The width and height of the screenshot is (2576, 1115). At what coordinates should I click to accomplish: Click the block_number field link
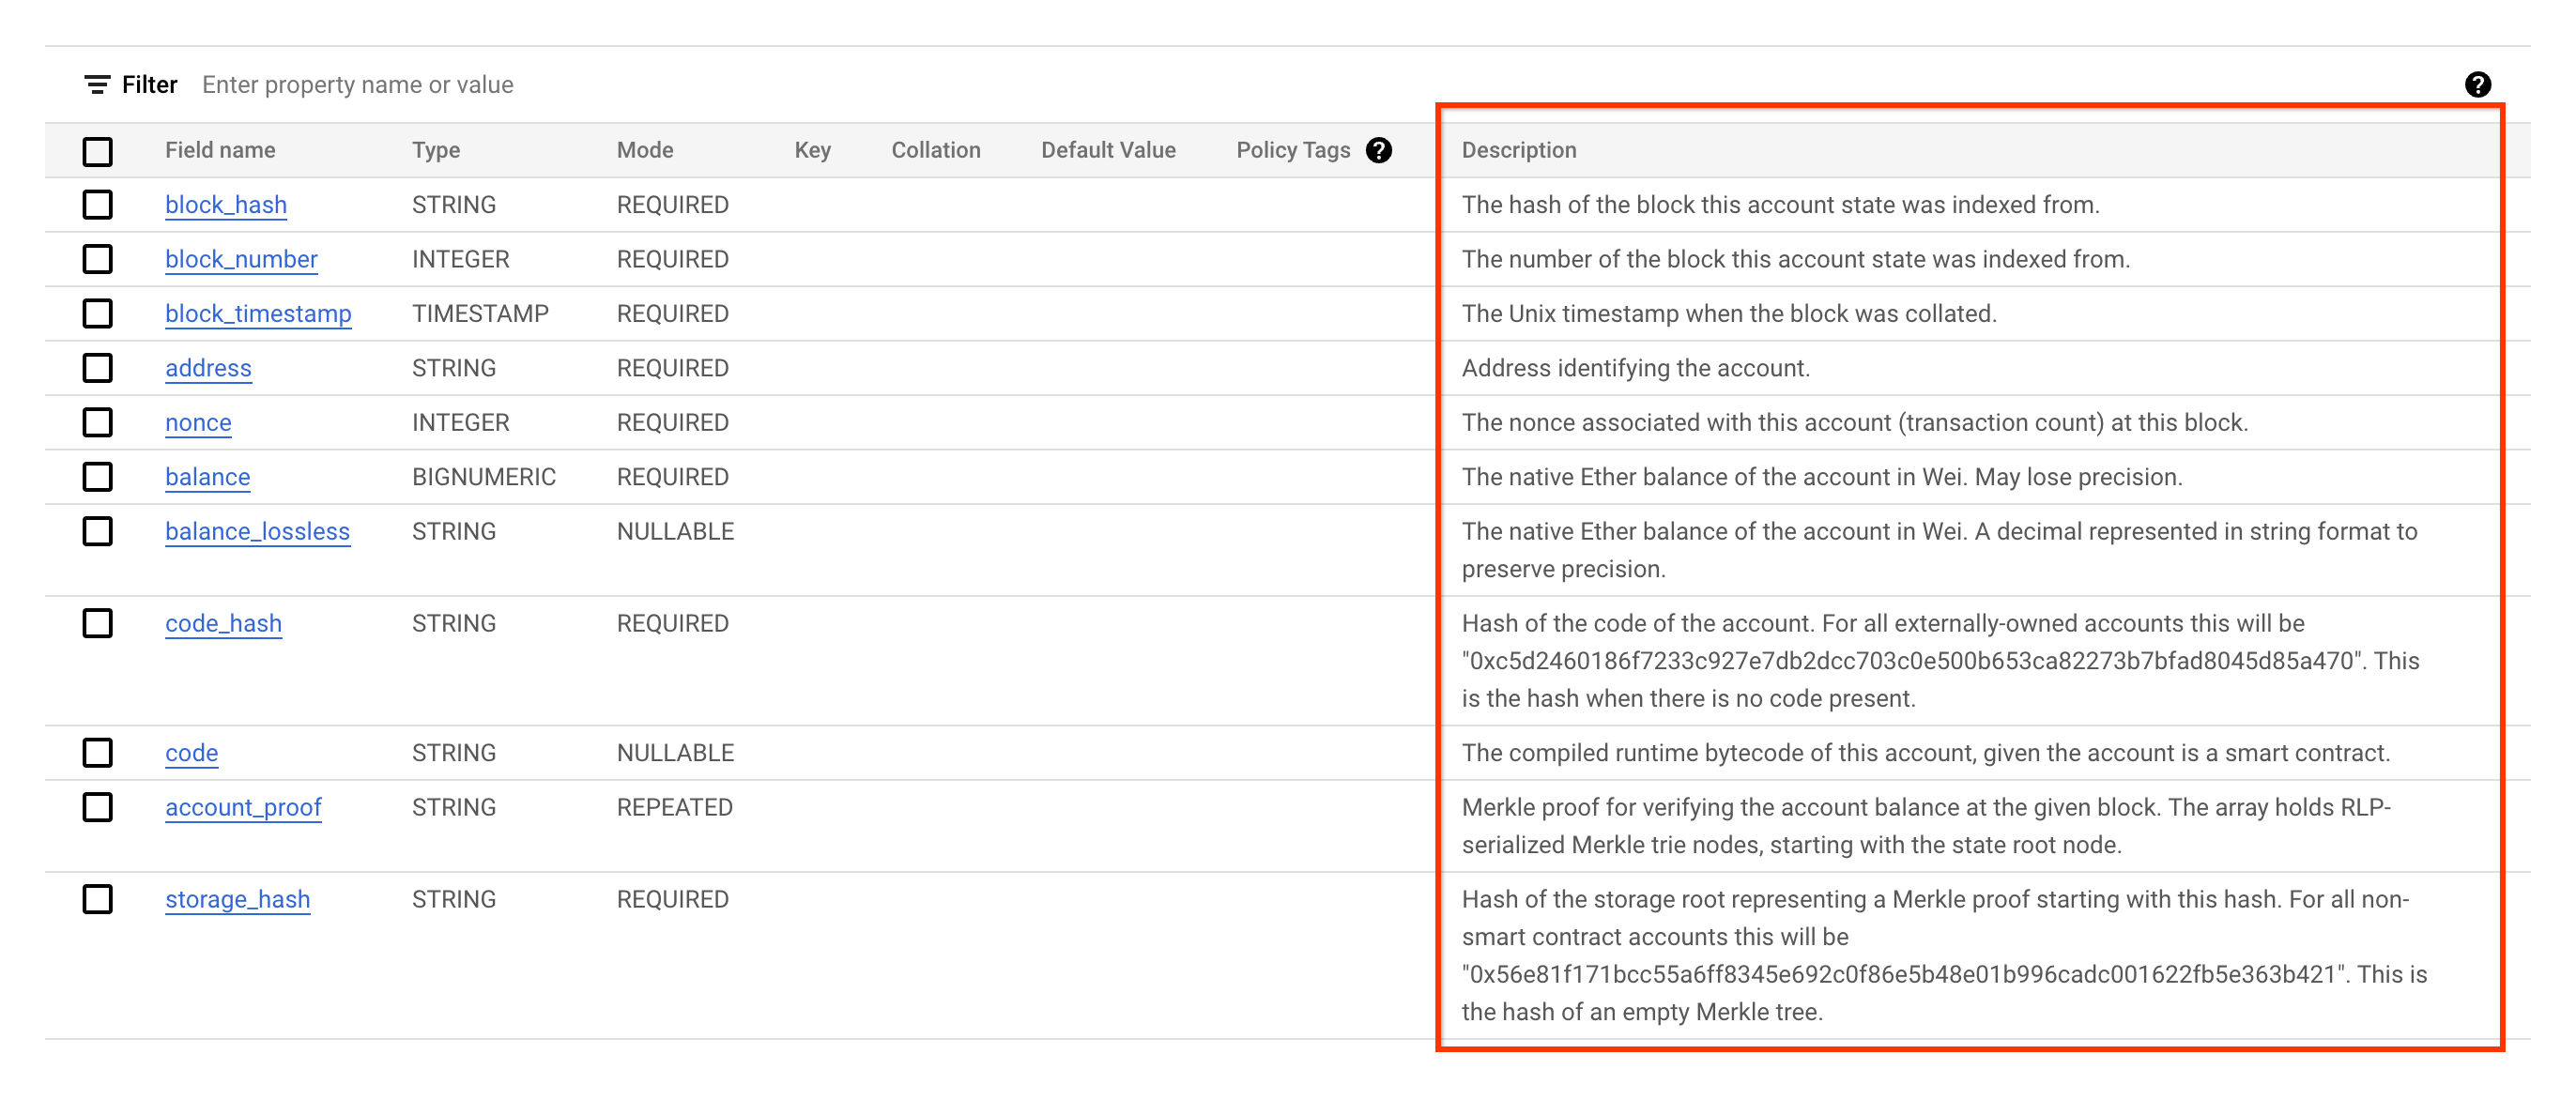tap(242, 259)
